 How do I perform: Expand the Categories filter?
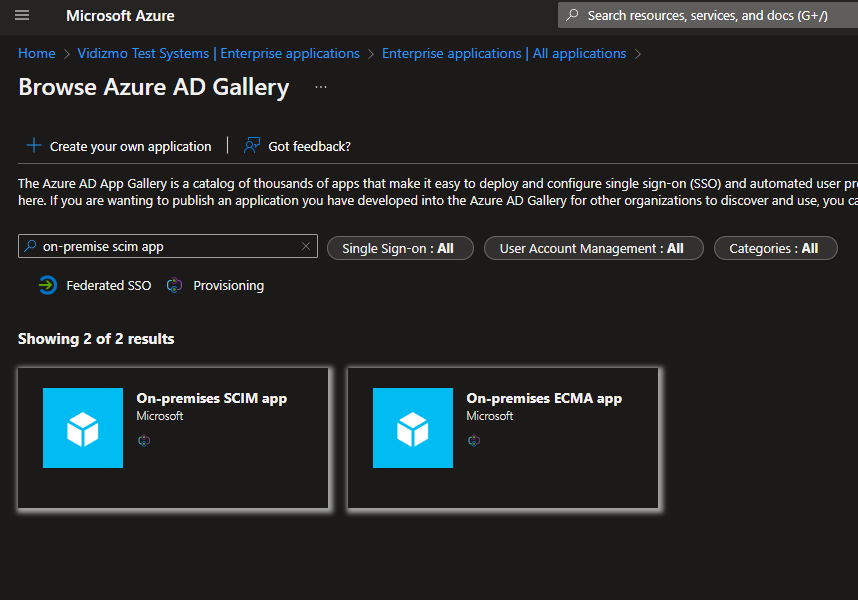tap(774, 248)
